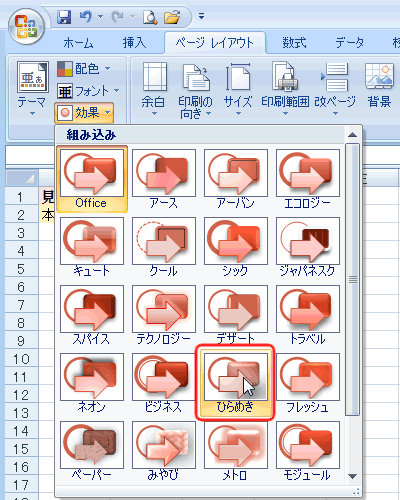This screenshot has width=400, height=500.
Task: Click the 背景 background button
Action: click(x=379, y=86)
